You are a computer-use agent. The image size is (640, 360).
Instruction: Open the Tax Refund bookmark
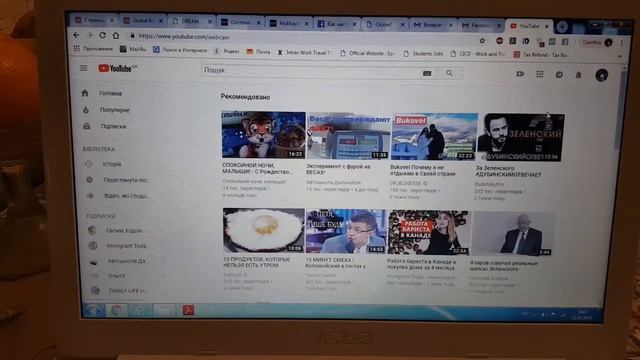point(540,55)
